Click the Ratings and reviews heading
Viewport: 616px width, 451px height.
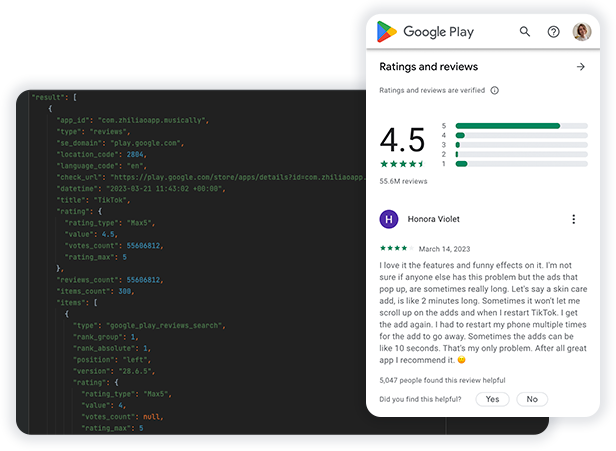pos(429,67)
